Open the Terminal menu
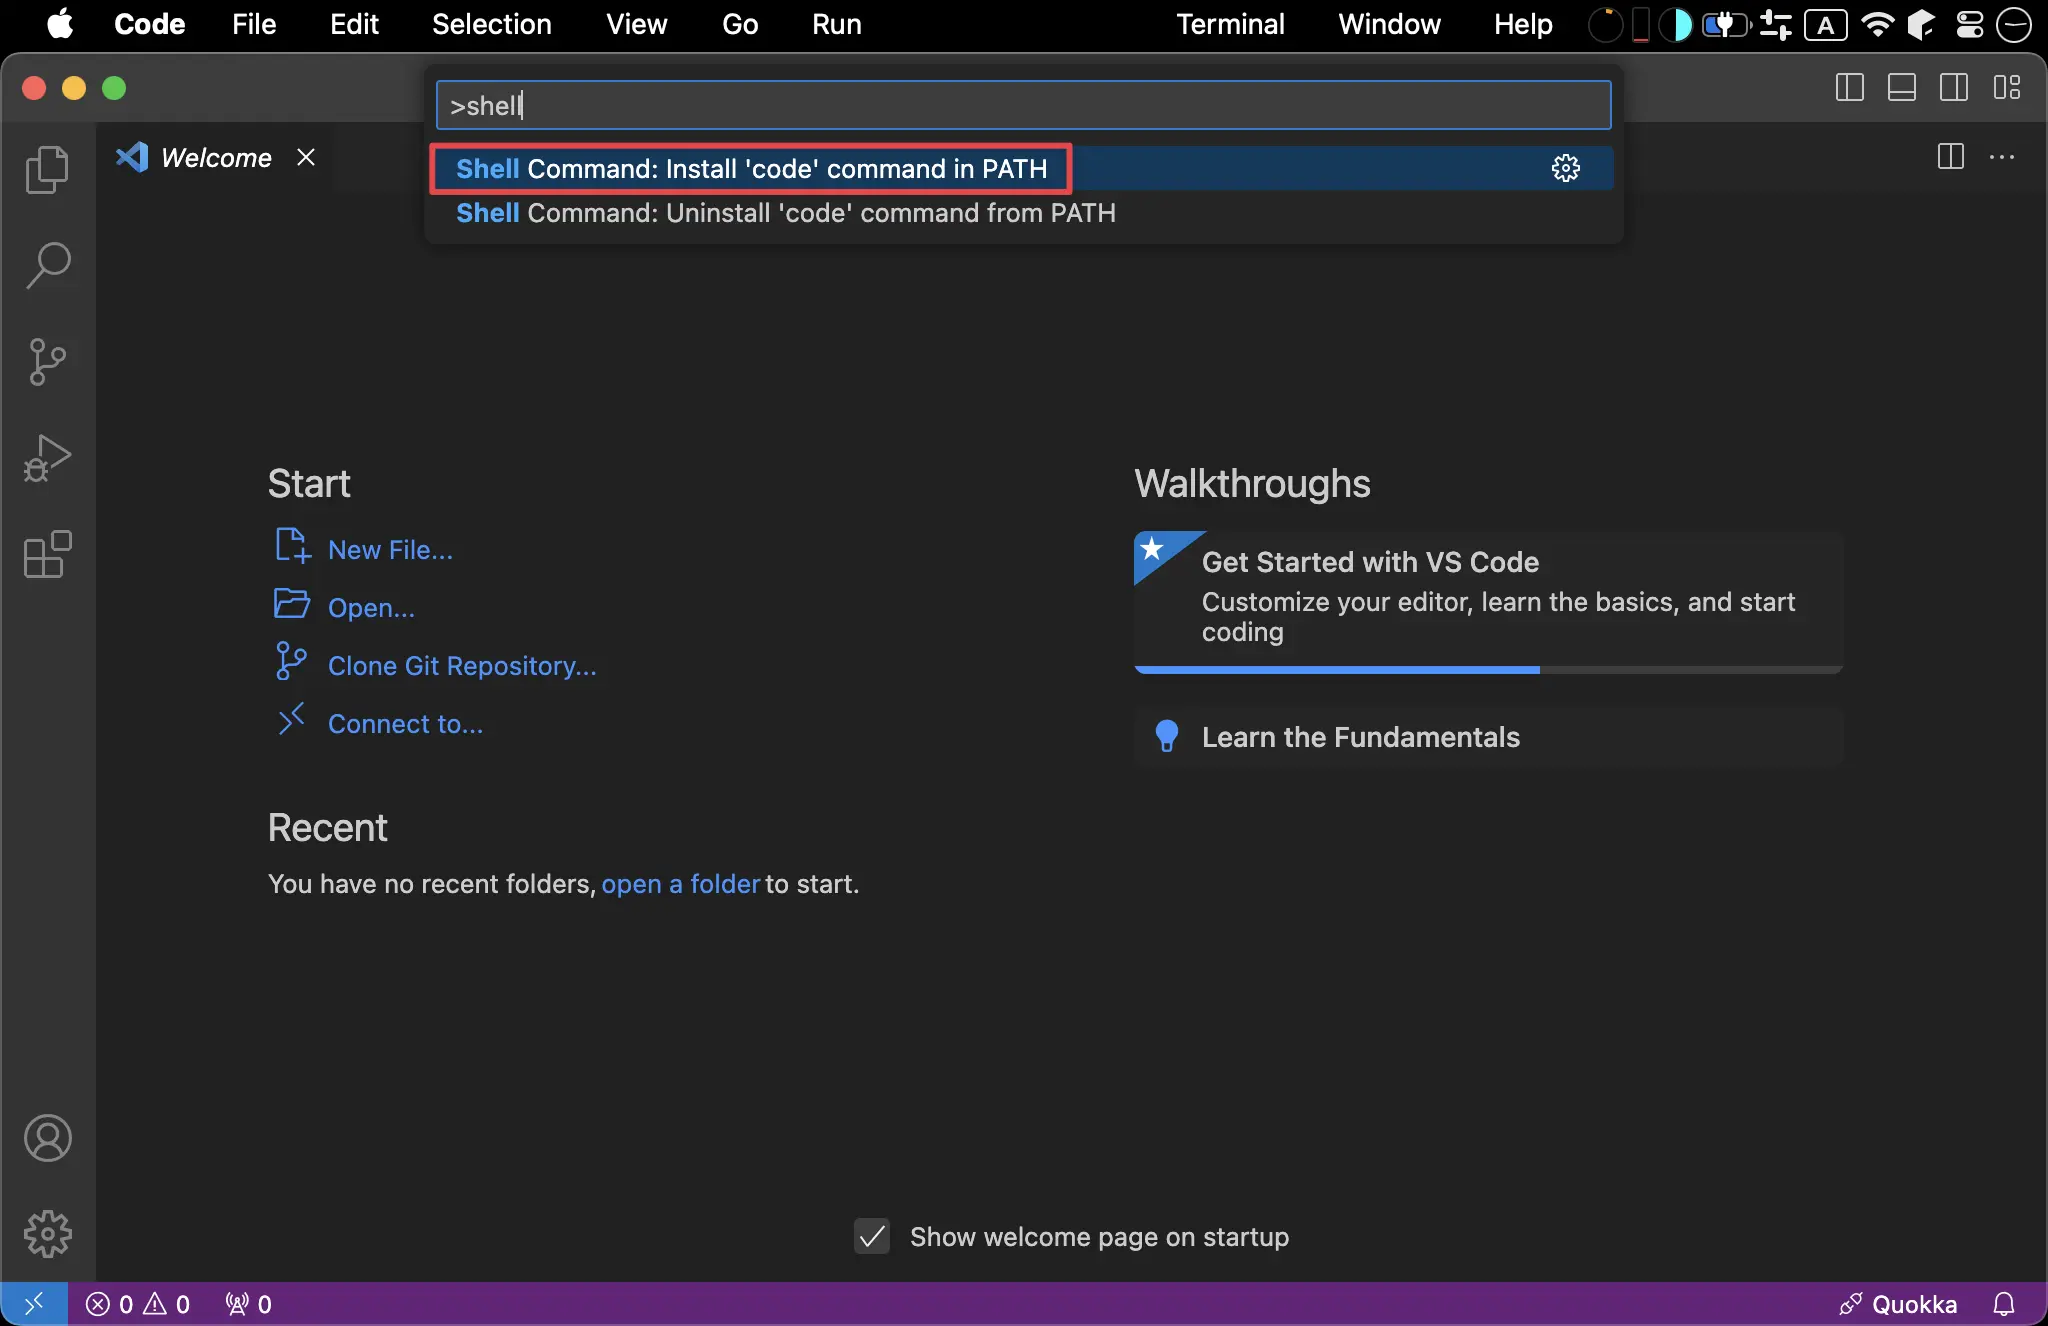This screenshot has width=2048, height=1326. (1230, 24)
